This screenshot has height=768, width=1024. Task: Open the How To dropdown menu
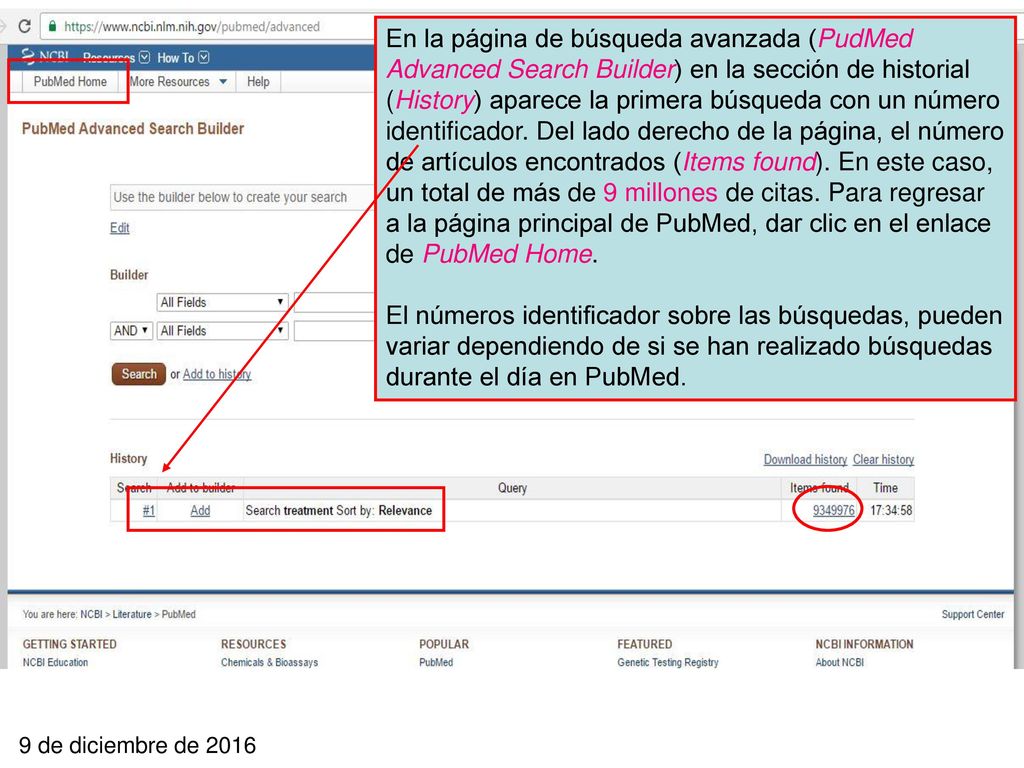[x=183, y=57]
